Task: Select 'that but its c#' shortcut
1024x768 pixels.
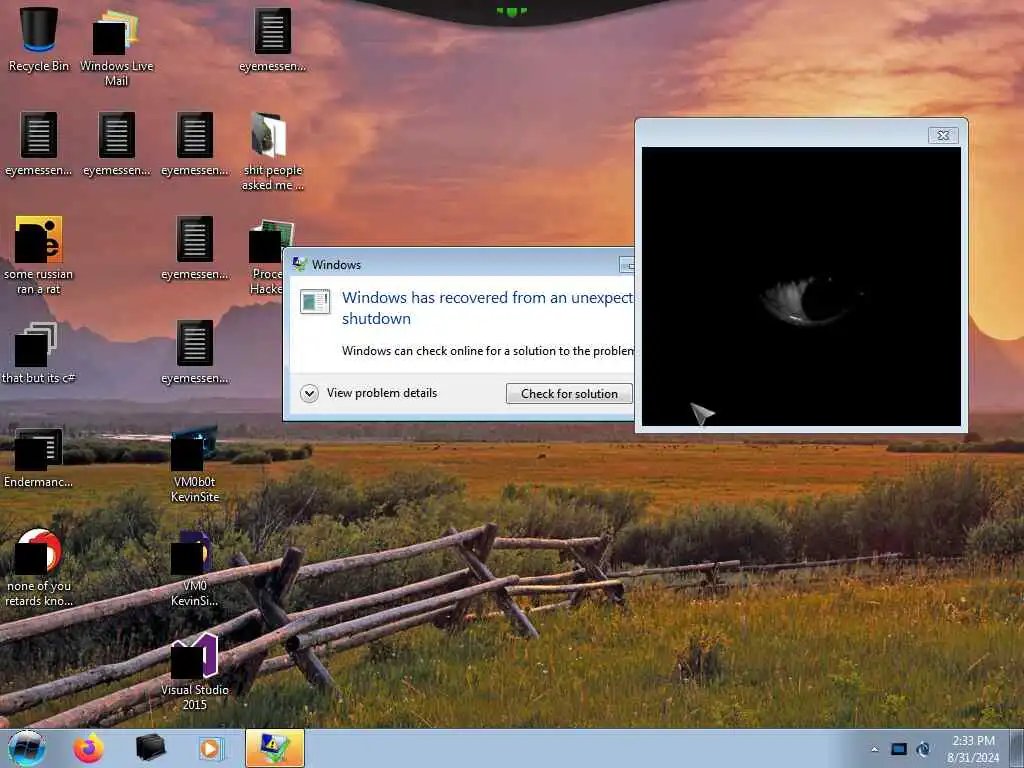Action: coord(39,352)
